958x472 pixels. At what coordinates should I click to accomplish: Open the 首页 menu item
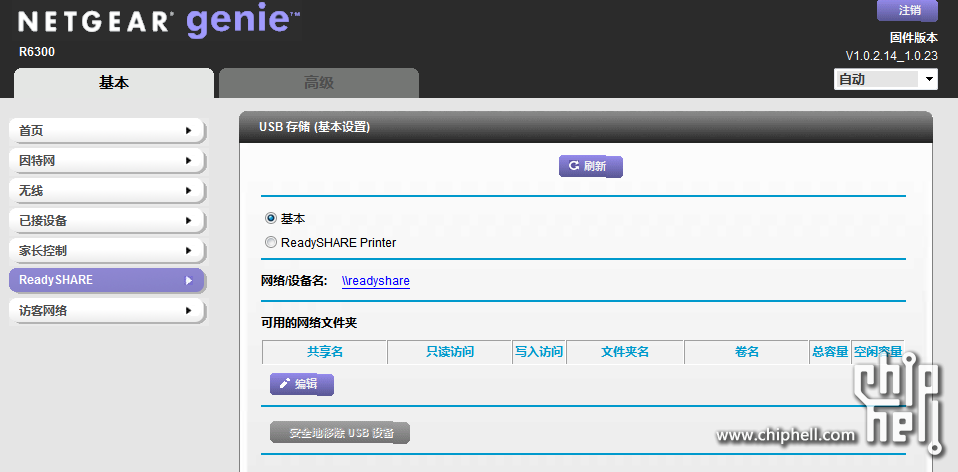(107, 130)
